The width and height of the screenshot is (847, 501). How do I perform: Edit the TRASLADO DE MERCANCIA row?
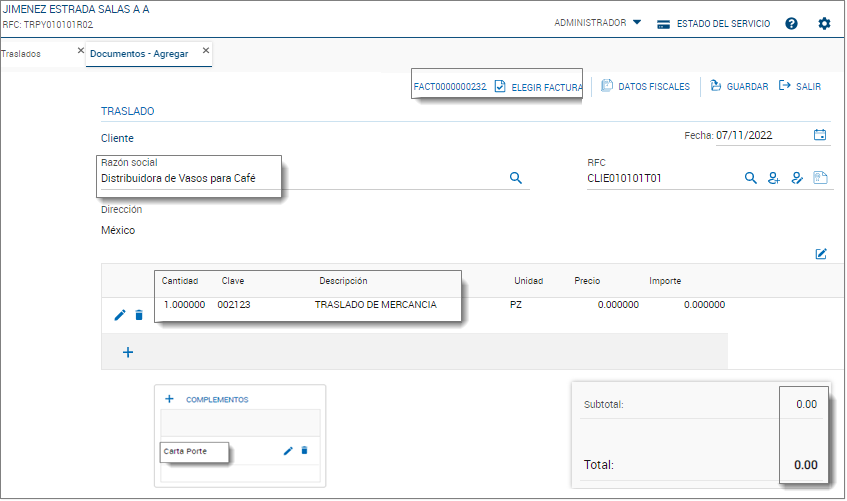tap(120, 315)
